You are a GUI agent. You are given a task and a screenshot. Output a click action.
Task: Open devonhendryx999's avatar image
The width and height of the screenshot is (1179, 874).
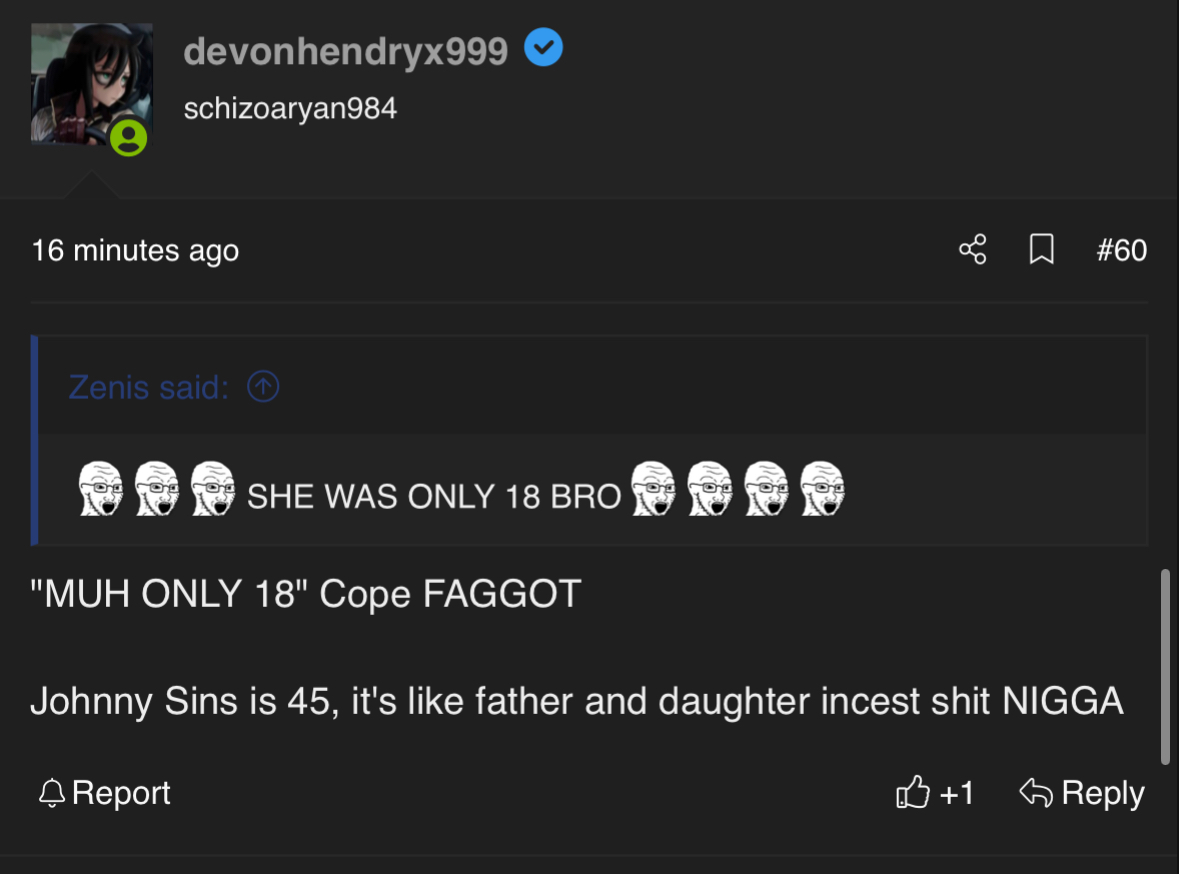(90, 85)
